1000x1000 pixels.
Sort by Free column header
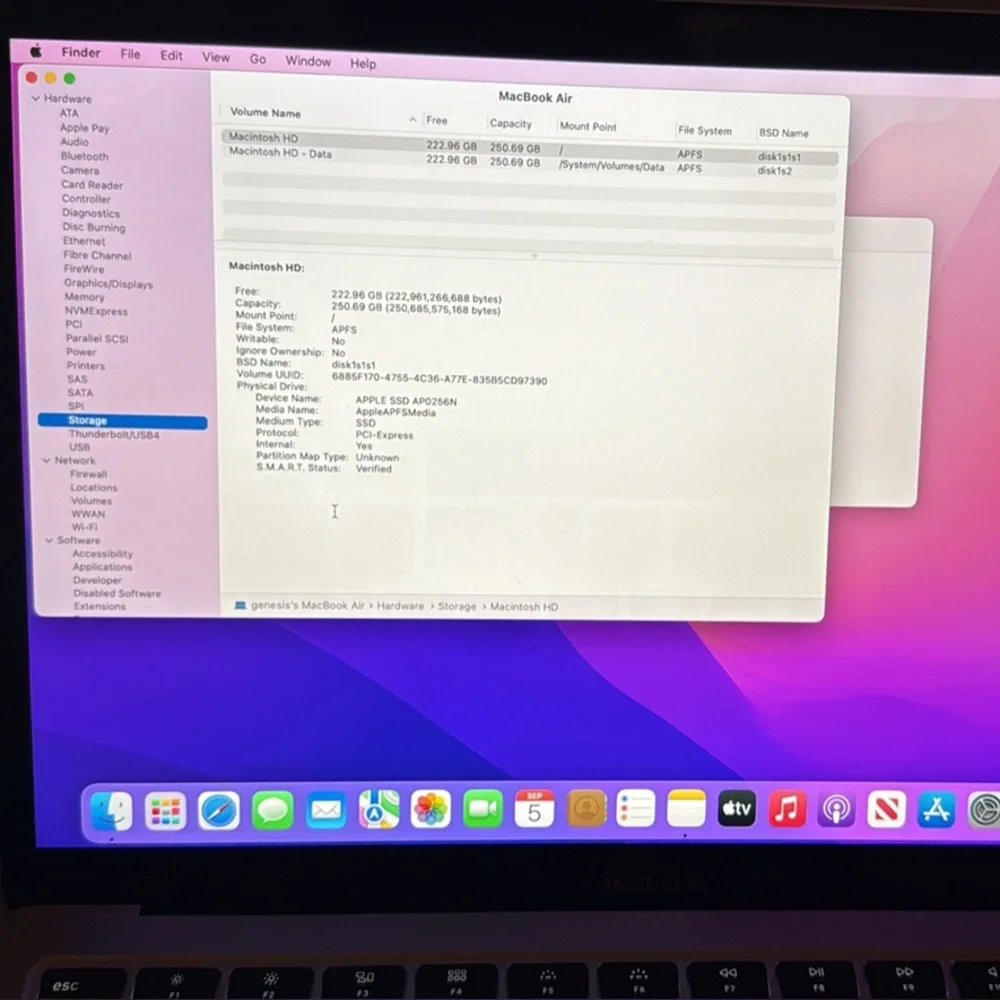click(x=437, y=121)
